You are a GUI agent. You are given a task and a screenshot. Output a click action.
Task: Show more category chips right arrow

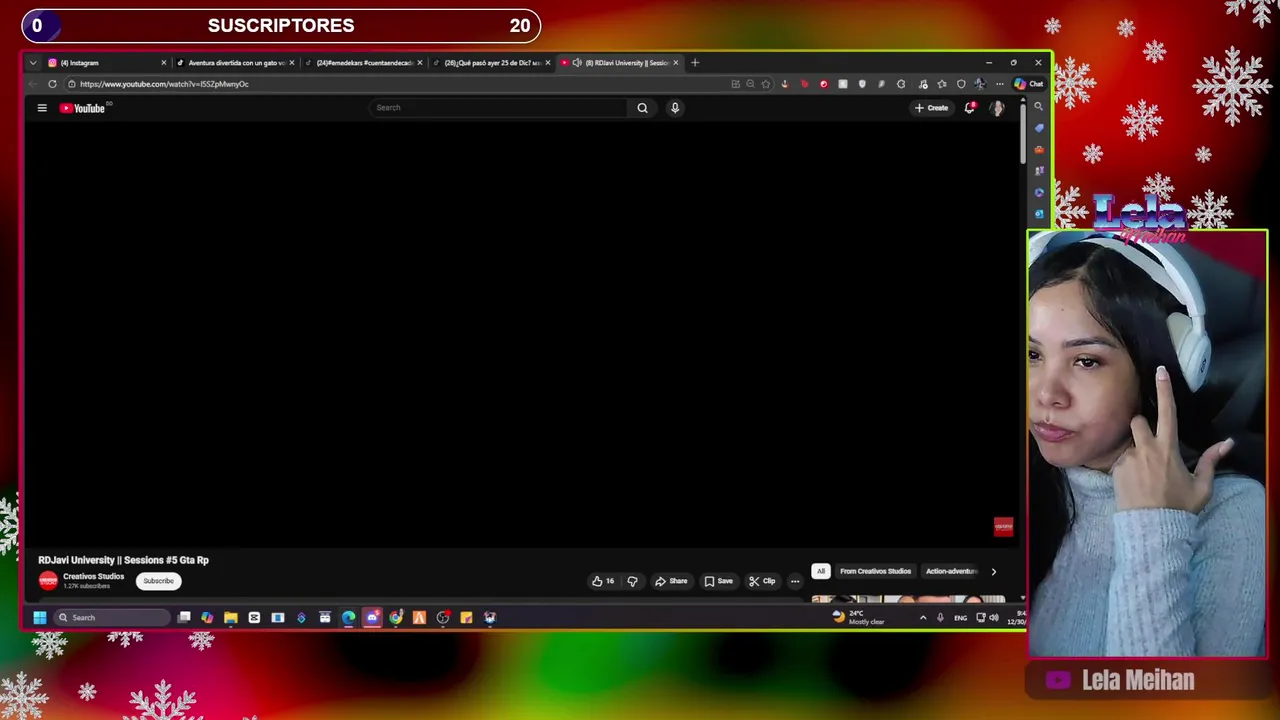993,572
